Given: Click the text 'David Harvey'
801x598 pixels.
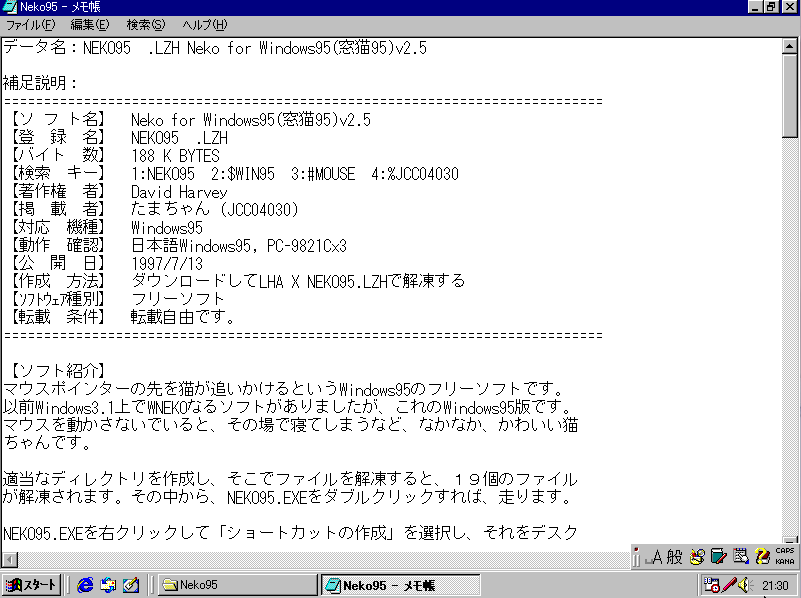Looking at the screenshot, I should (179, 192).
